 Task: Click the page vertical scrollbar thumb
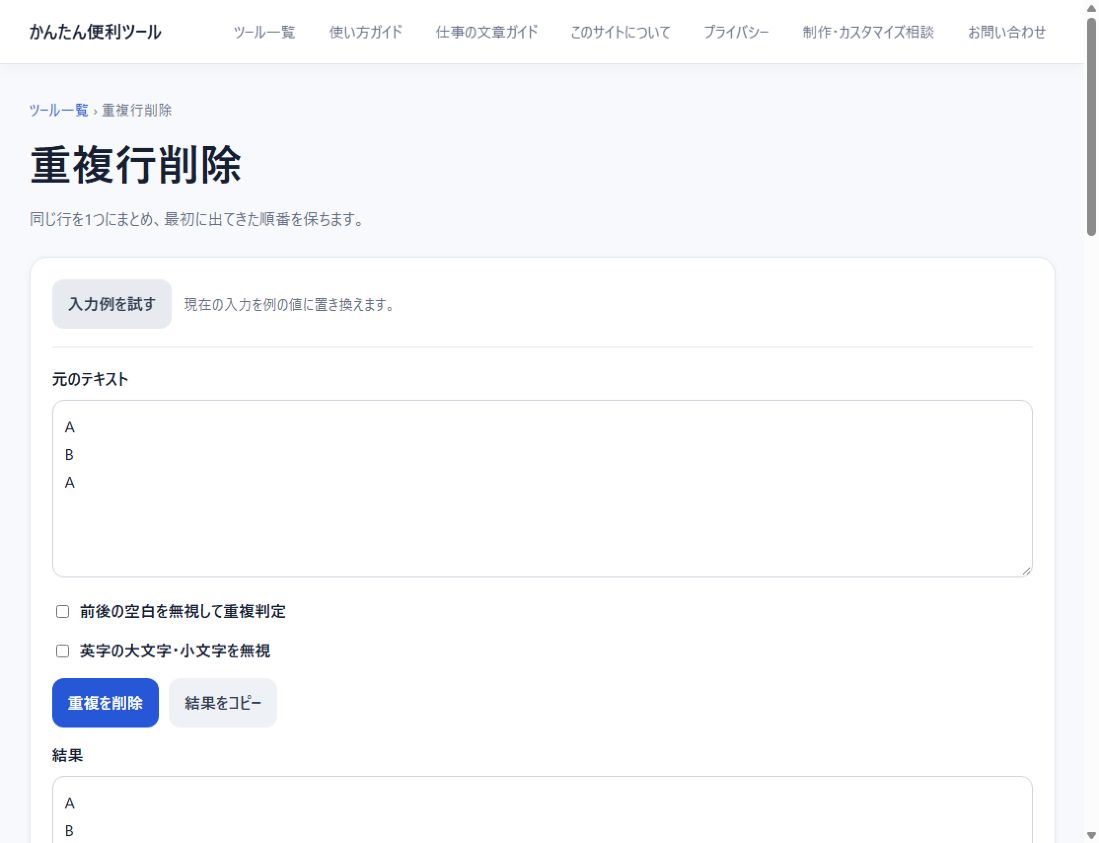point(1091,127)
